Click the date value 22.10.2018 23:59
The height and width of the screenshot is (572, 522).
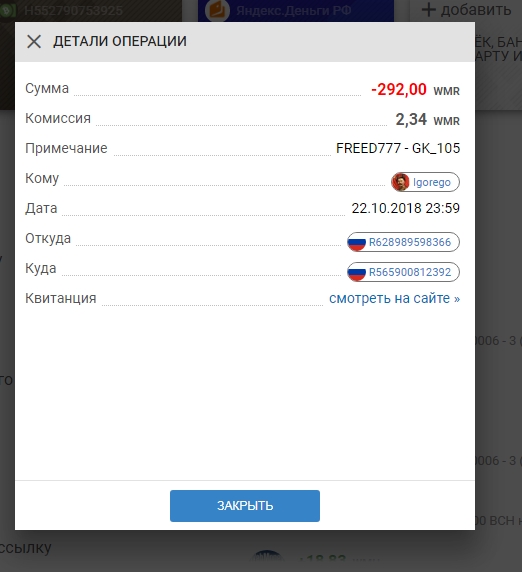tap(406, 208)
